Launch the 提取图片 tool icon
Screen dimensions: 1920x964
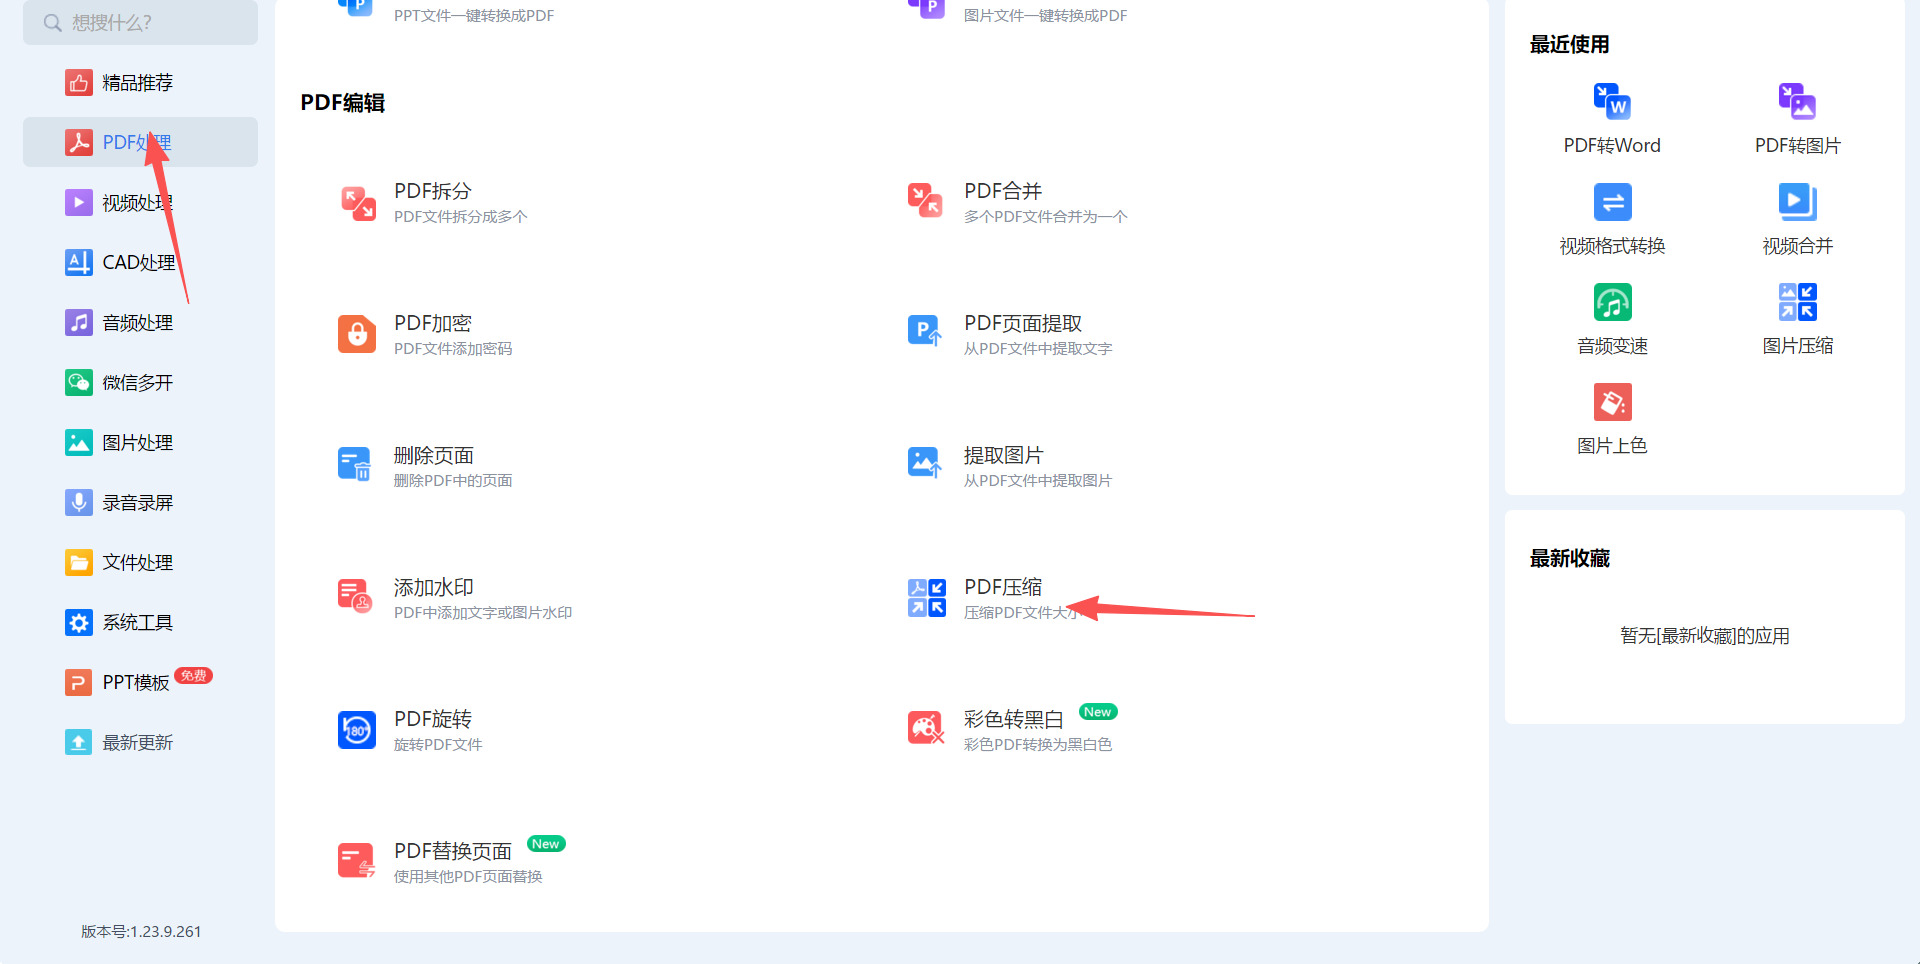(x=926, y=463)
